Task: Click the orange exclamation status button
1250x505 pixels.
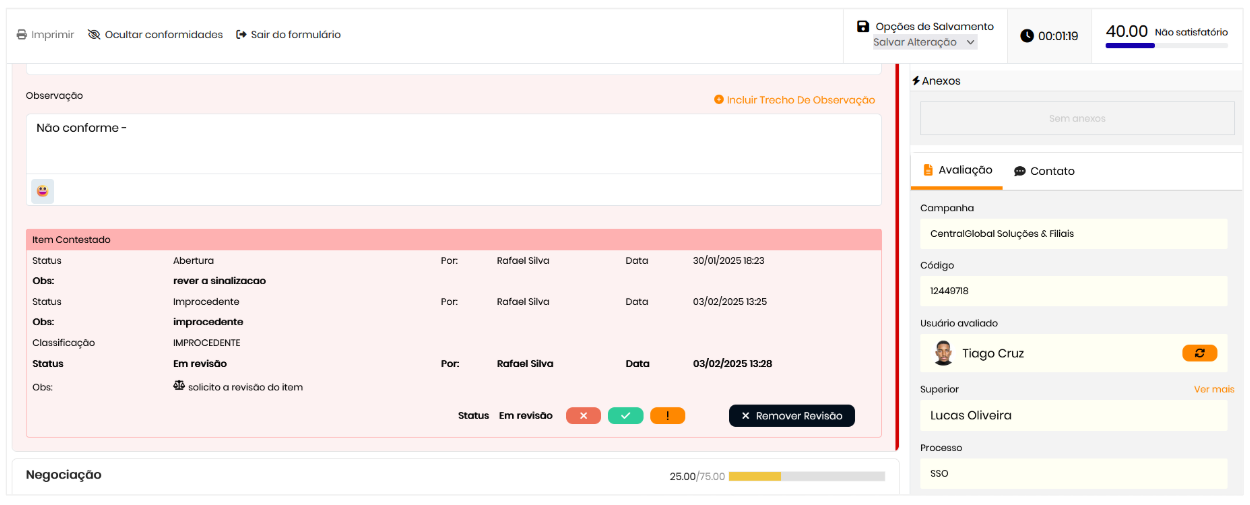Action: click(667, 416)
